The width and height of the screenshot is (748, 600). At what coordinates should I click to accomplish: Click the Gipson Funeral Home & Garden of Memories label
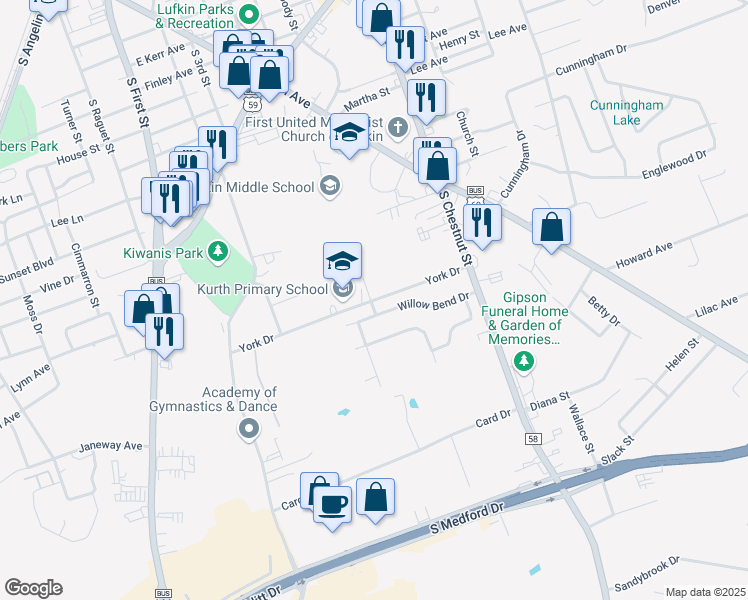tap(524, 318)
